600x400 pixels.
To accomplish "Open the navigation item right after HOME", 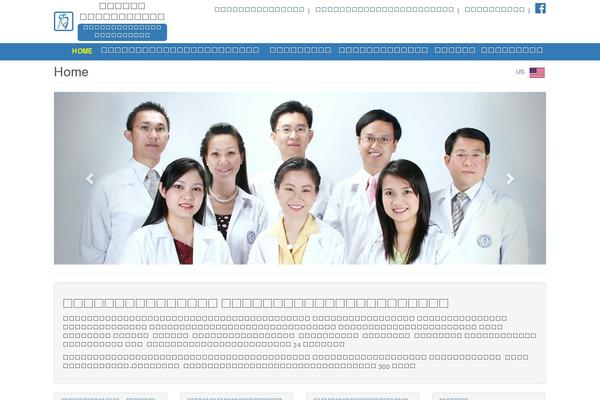I will click(180, 50).
